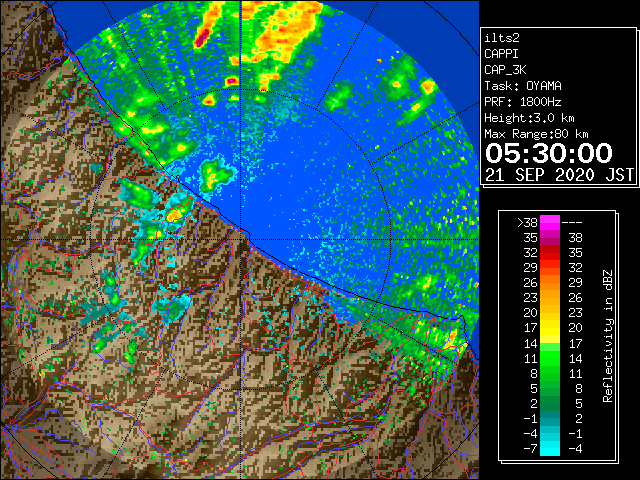Click the 'Height:3.0 km' line
Viewport: 640px width, 480px height.
(529, 118)
